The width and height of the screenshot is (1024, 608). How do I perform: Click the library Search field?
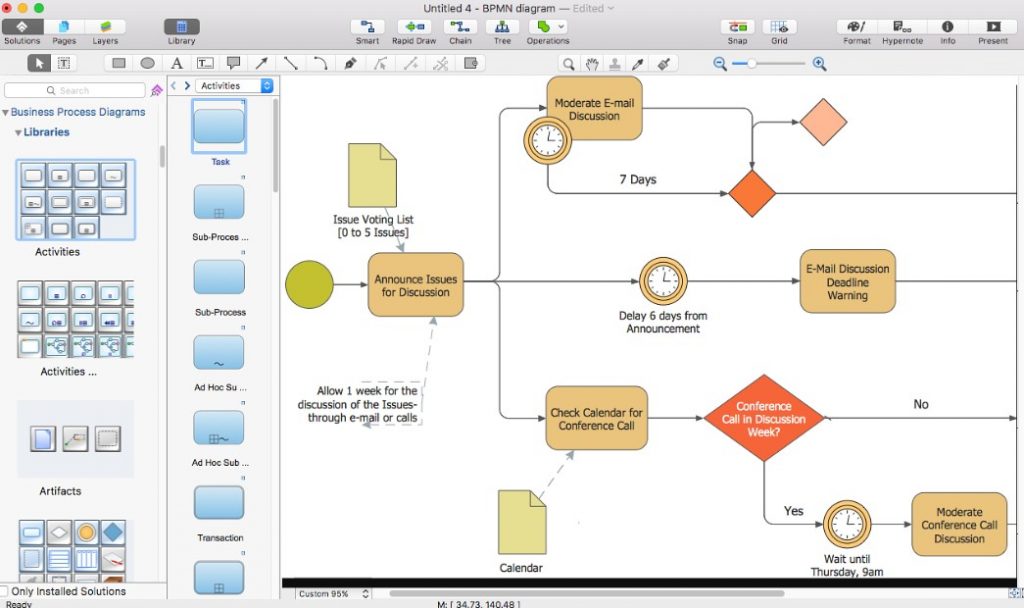click(74, 90)
